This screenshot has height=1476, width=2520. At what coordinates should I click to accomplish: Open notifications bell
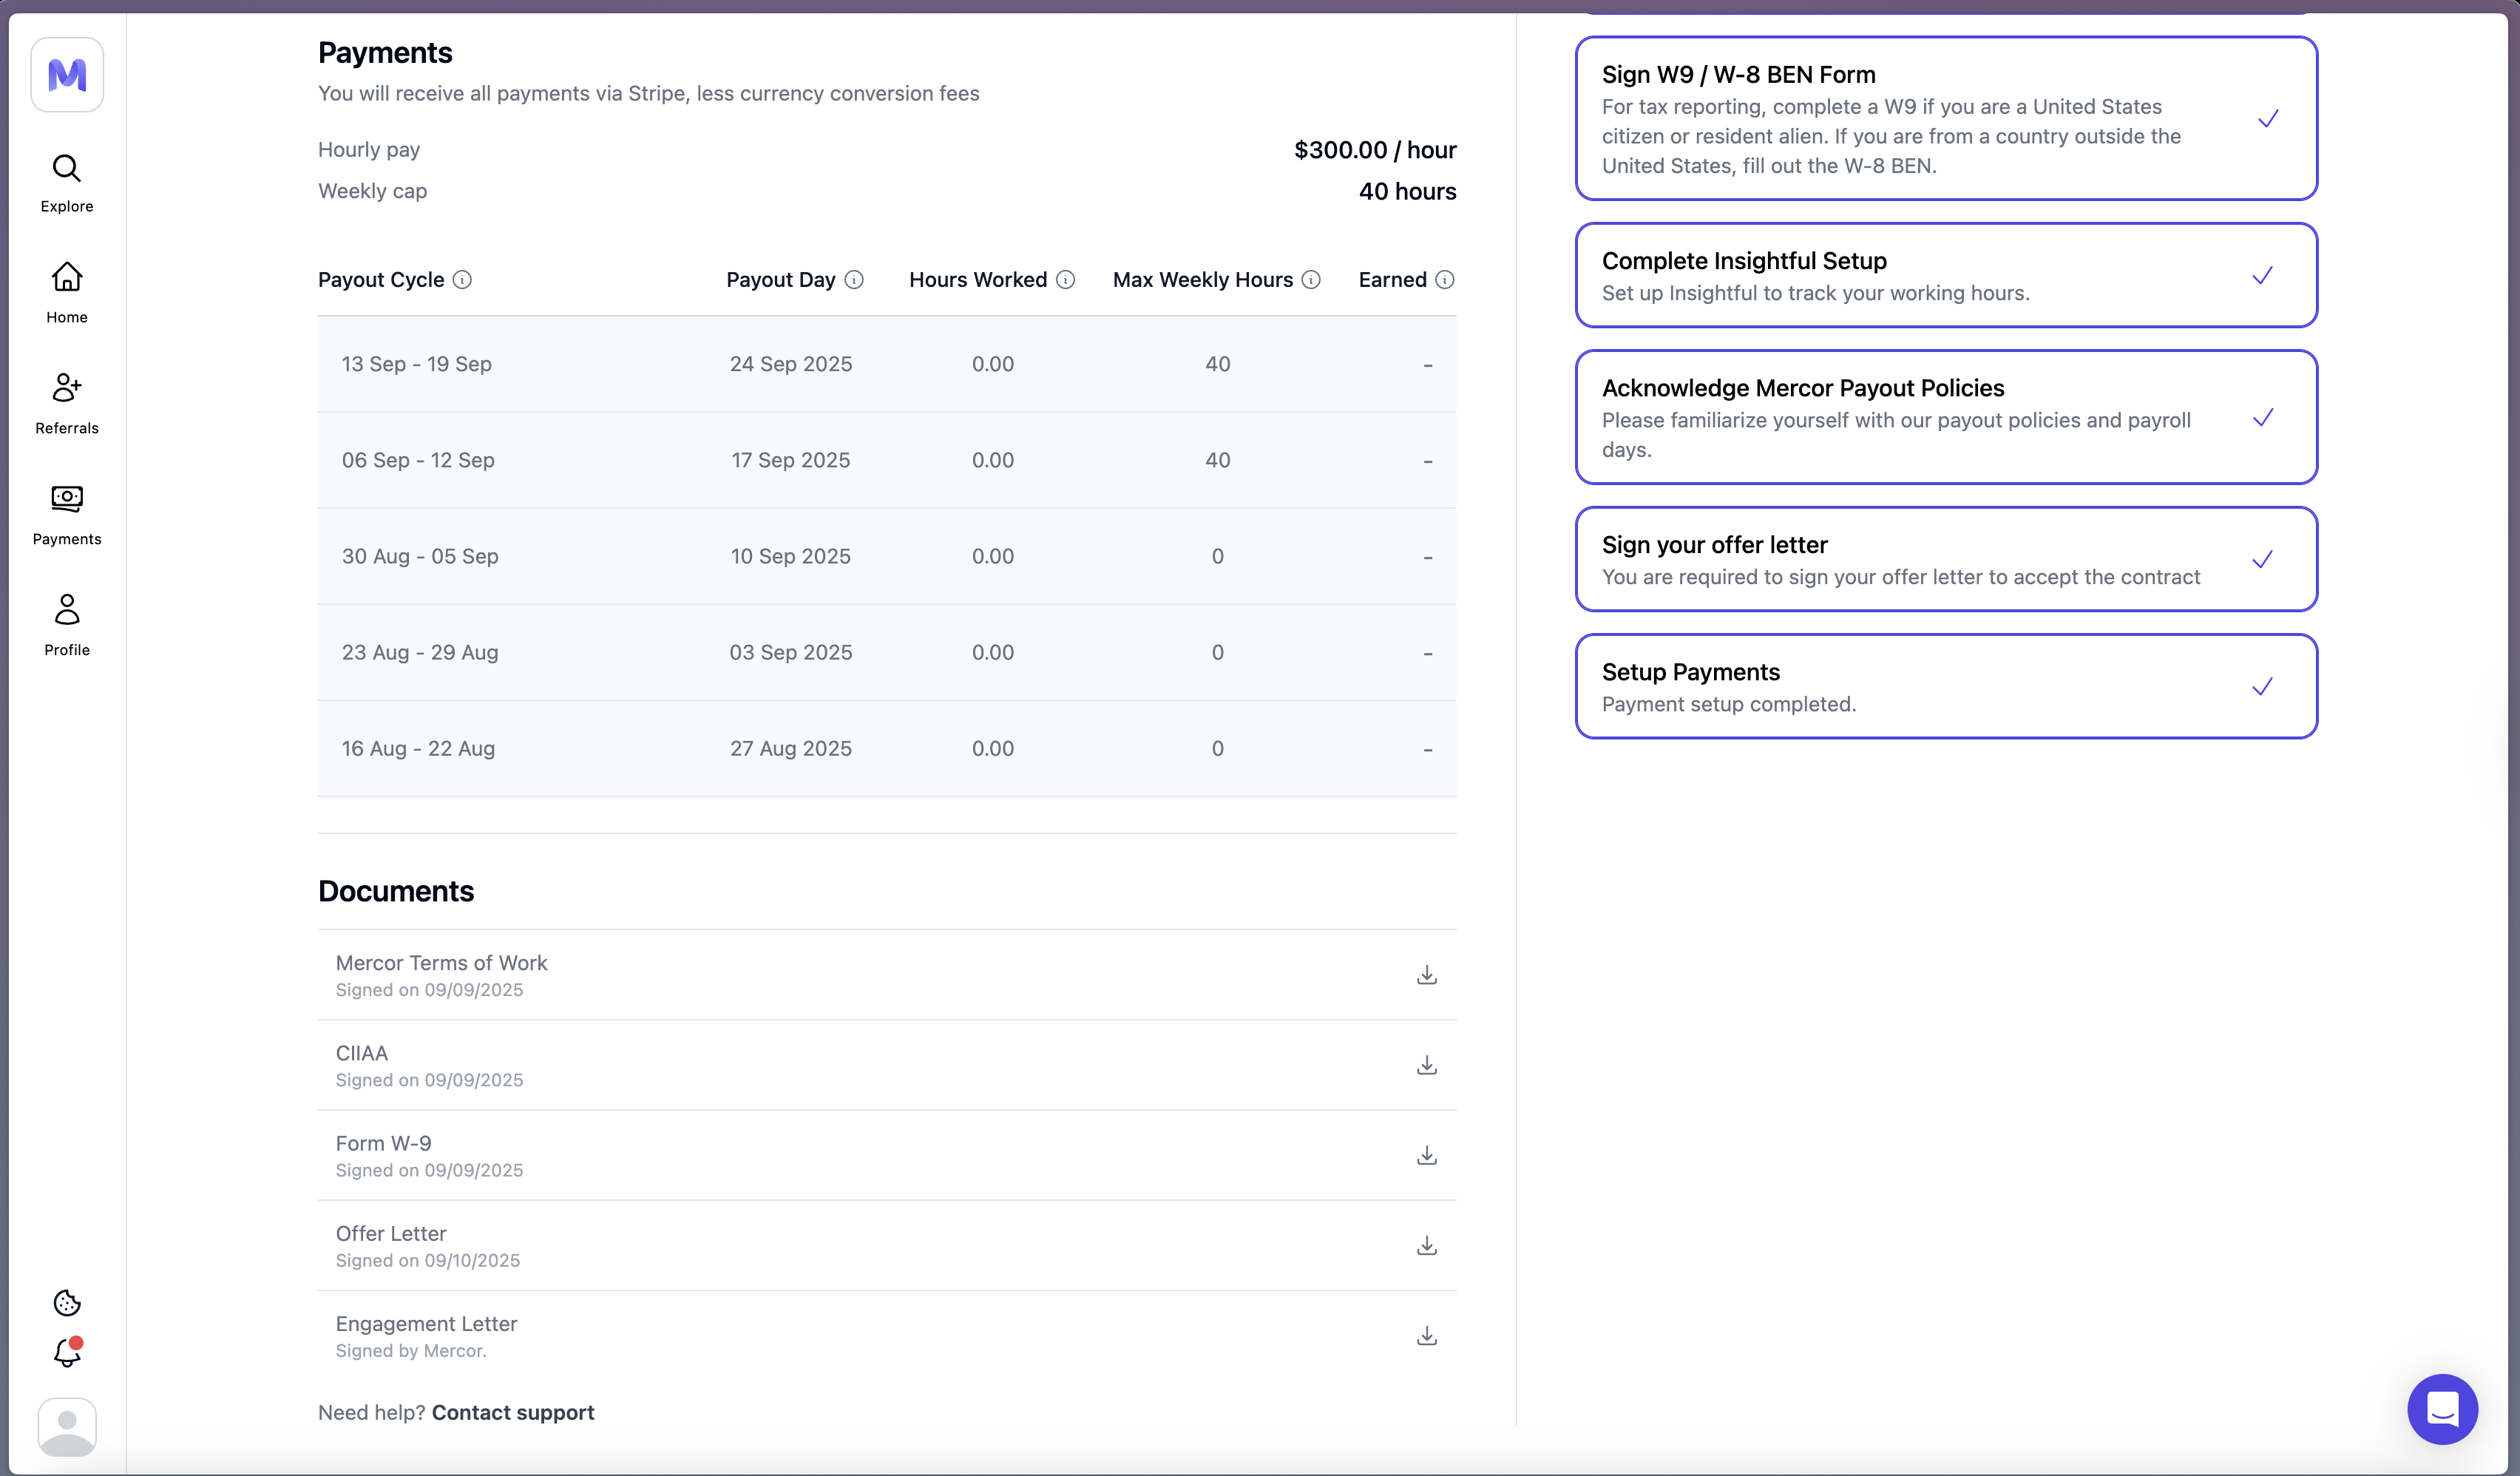pyautogui.click(x=67, y=1352)
